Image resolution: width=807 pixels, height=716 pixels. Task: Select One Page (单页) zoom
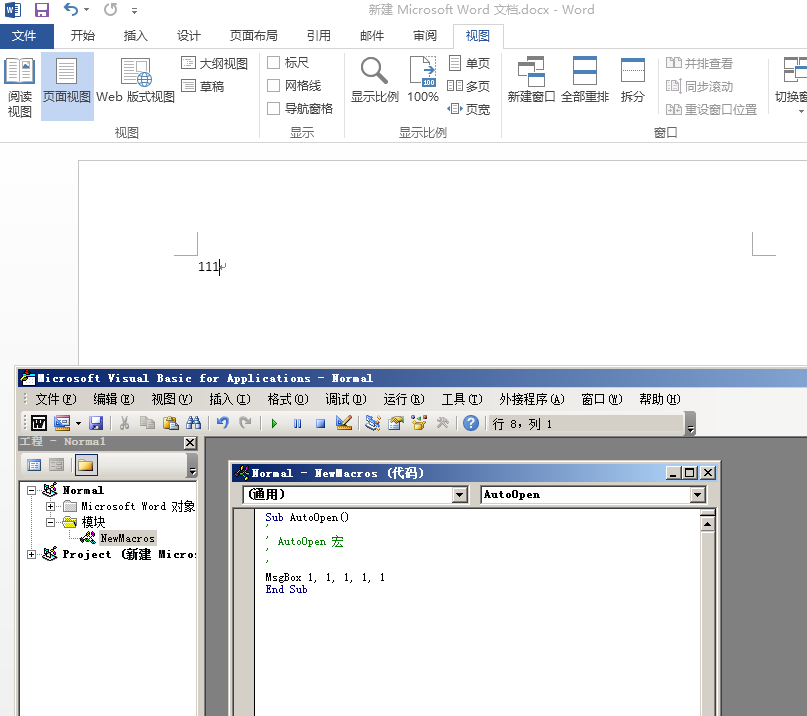(469, 63)
